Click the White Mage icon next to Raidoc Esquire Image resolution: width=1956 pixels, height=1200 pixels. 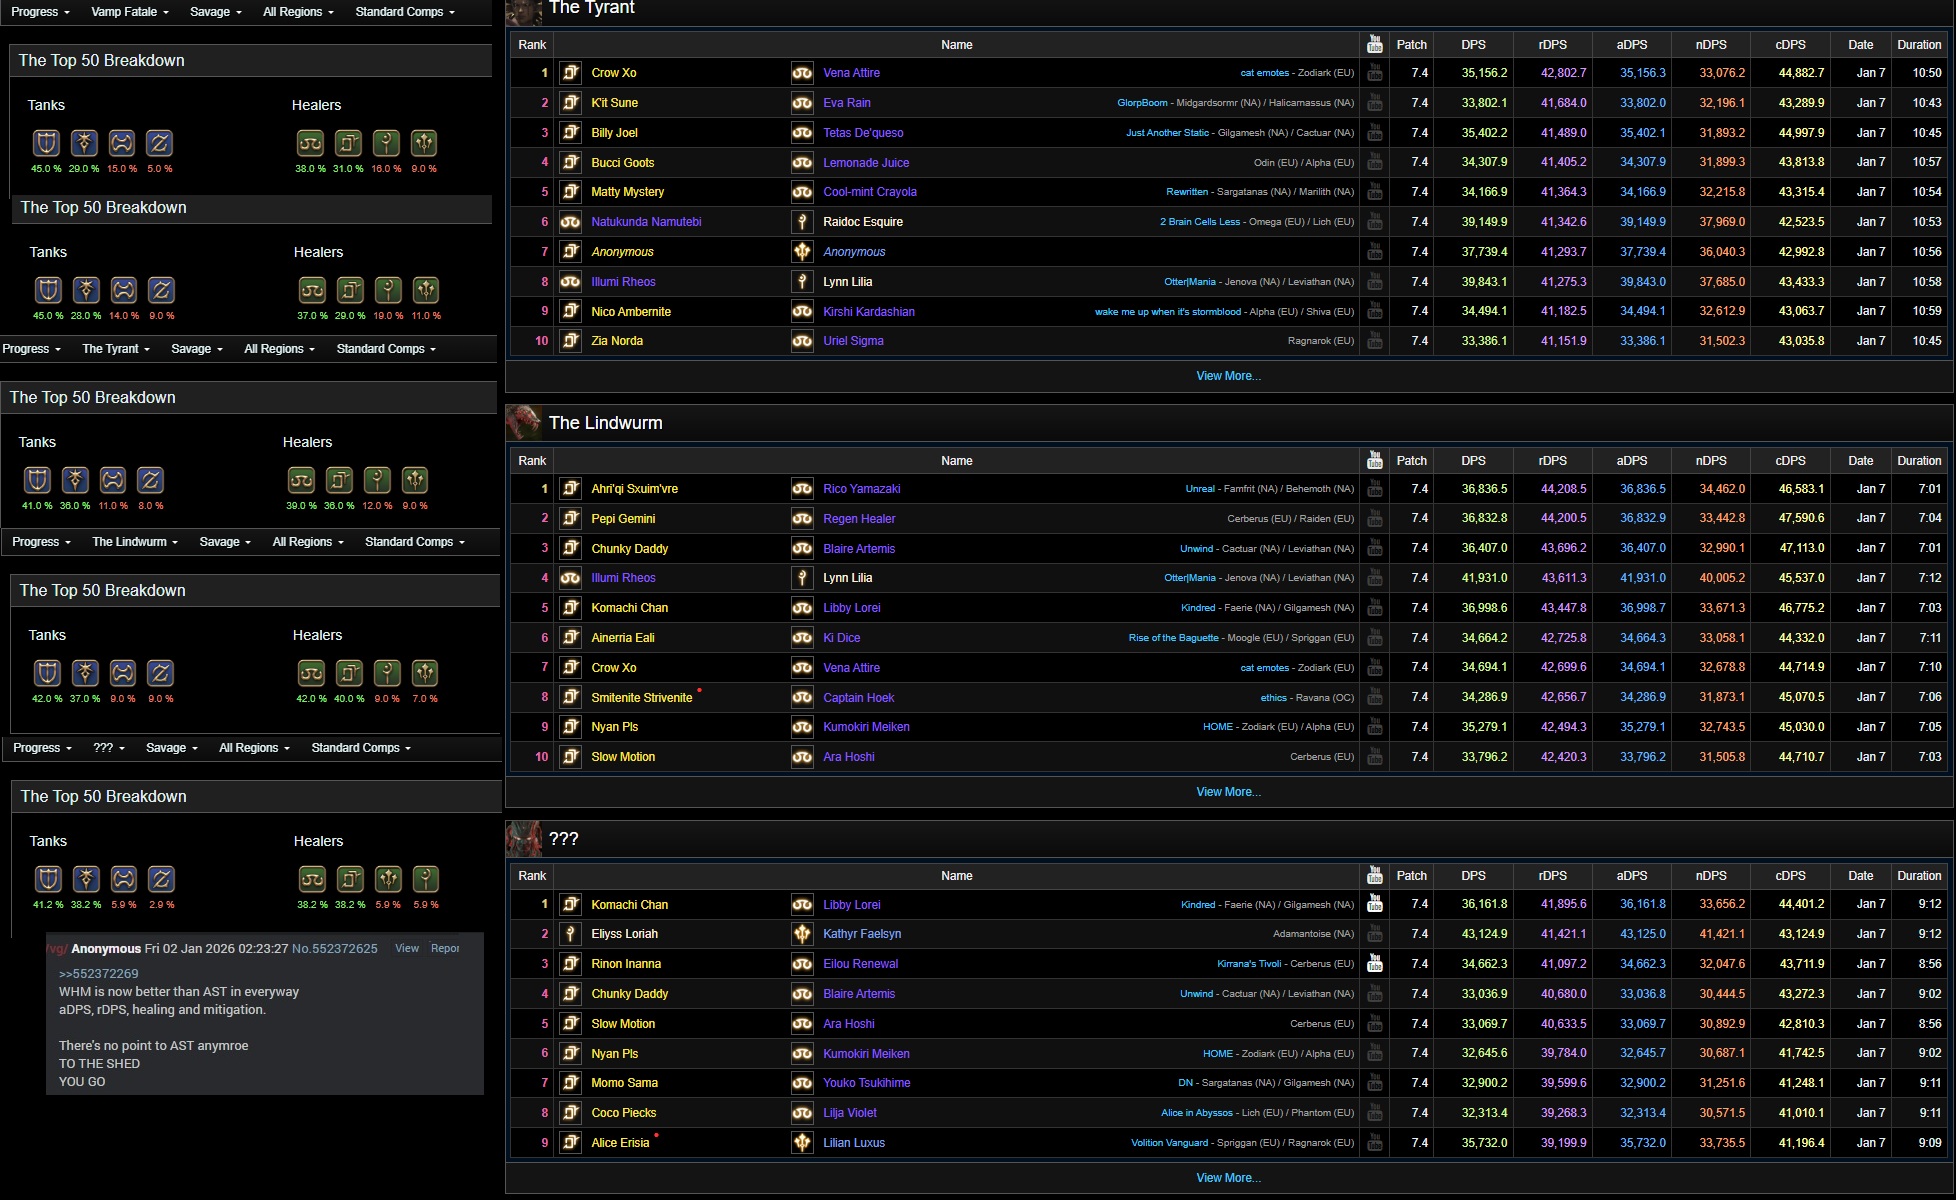click(802, 222)
